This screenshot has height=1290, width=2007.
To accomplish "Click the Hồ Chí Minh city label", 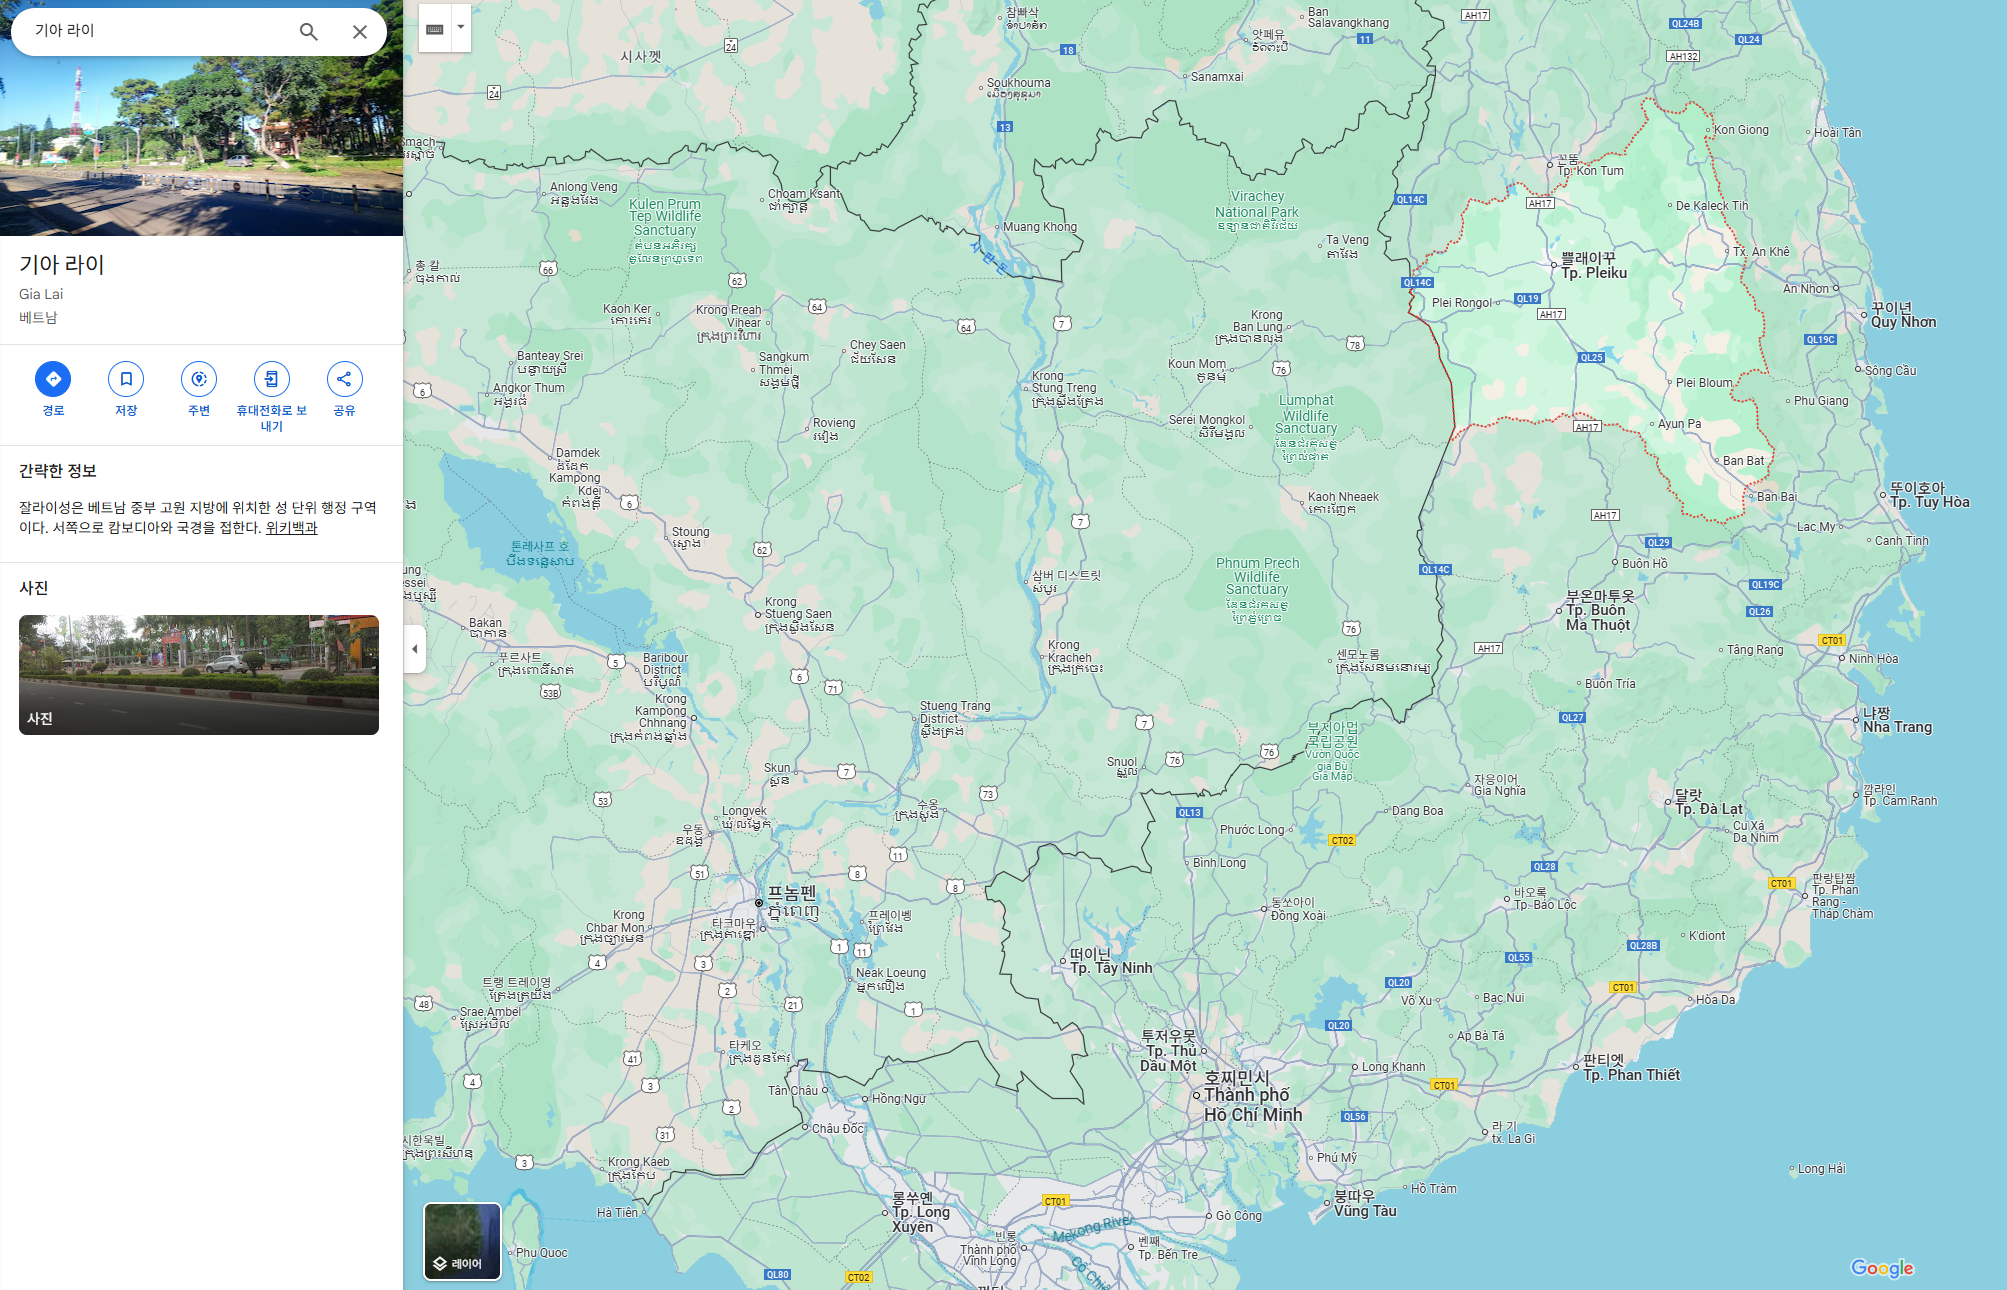I will (x=1252, y=1114).
